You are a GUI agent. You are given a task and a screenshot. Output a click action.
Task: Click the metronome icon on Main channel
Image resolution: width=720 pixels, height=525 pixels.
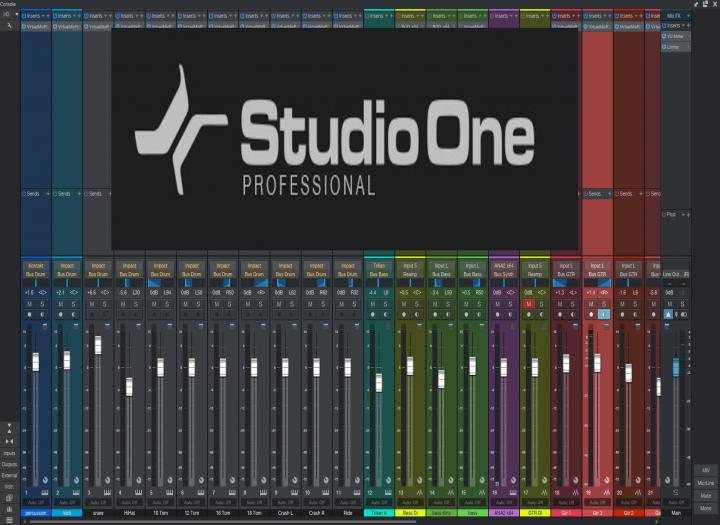(669, 315)
